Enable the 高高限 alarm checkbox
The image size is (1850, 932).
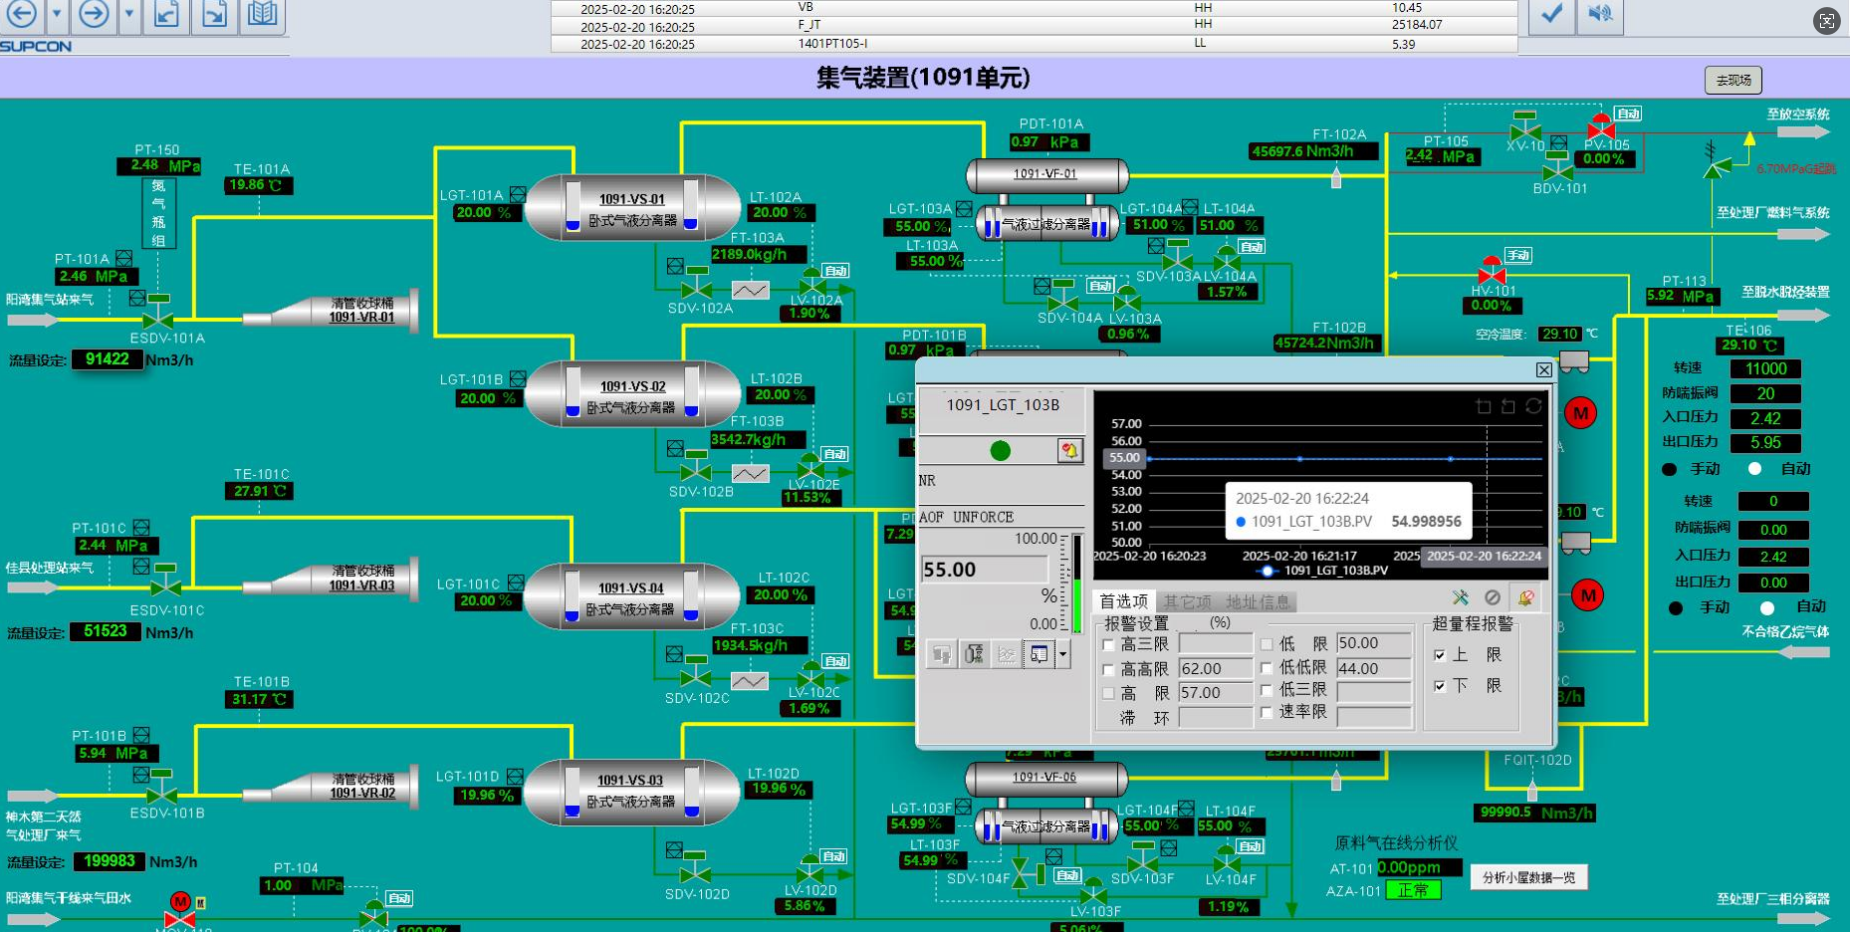pyautogui.click(x=1108, y=669)
